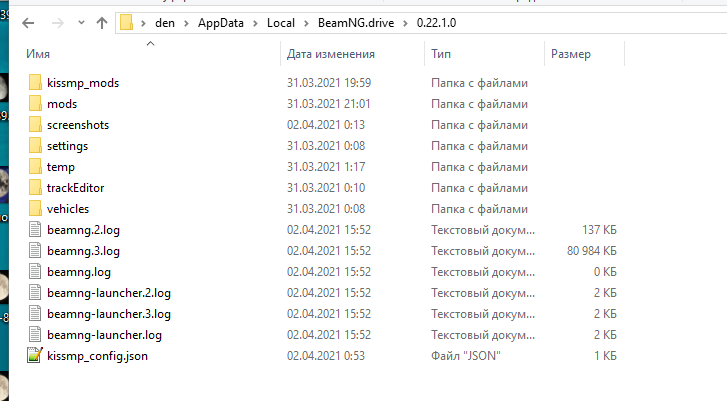Click the vehicles folder name
The width and height of the screenshot is (727, 401).
click(x=68, y=209)
